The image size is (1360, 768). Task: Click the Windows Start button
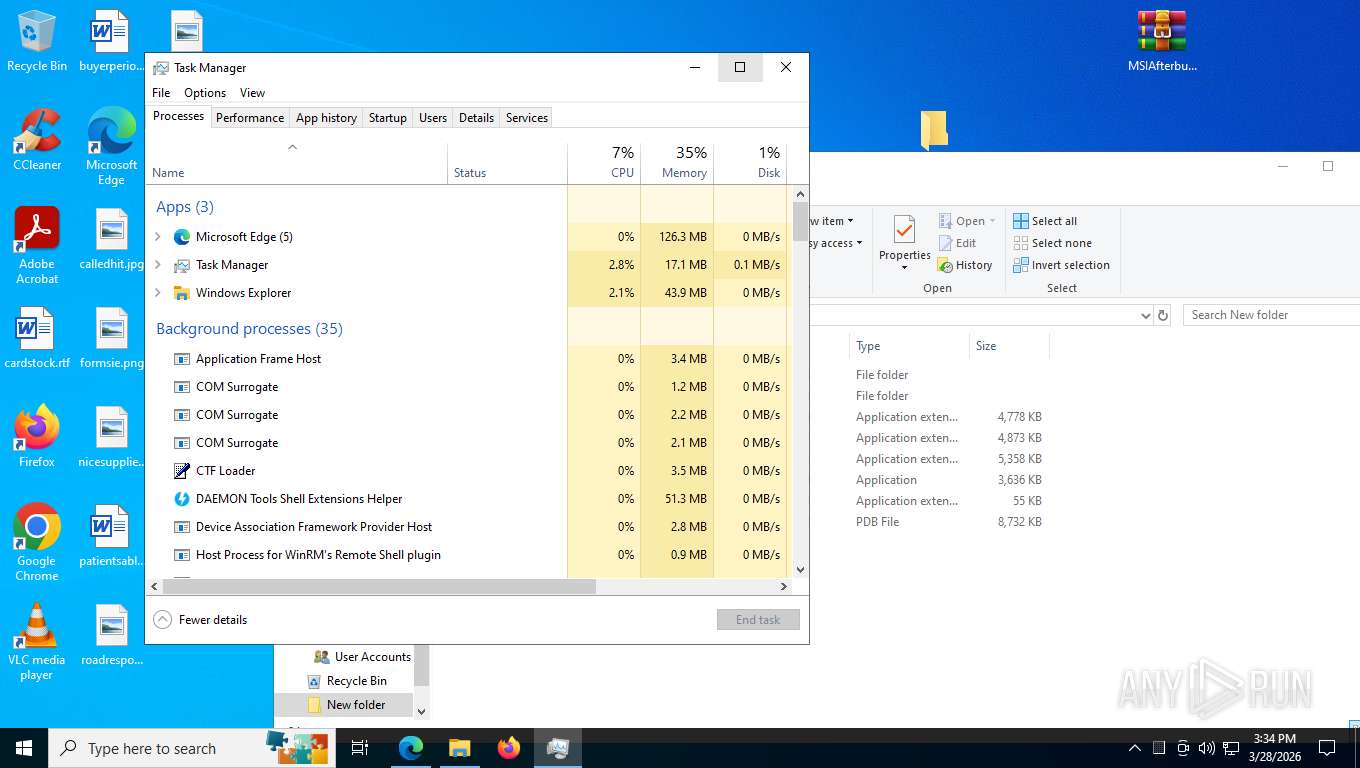(x=23, y=748)
